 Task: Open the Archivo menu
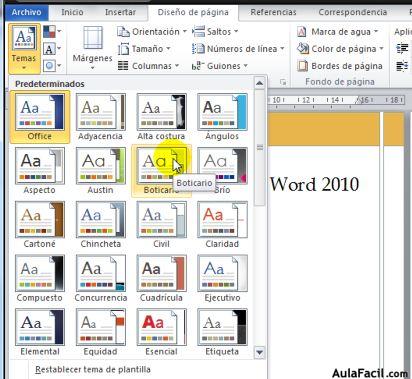click(x=27, y=12)
